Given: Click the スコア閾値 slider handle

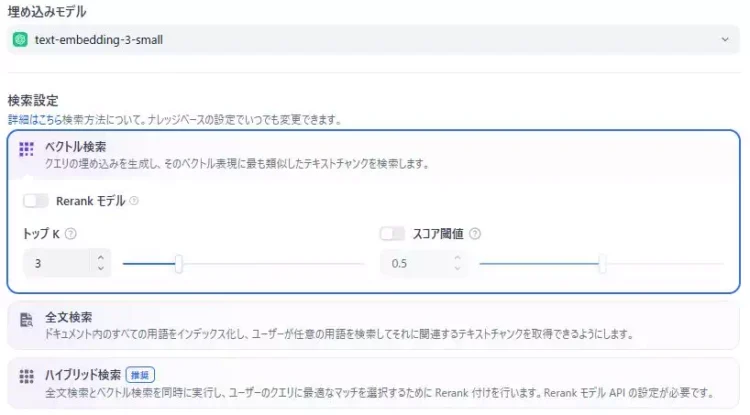Looking at the screenshot, I should point(602,263).
